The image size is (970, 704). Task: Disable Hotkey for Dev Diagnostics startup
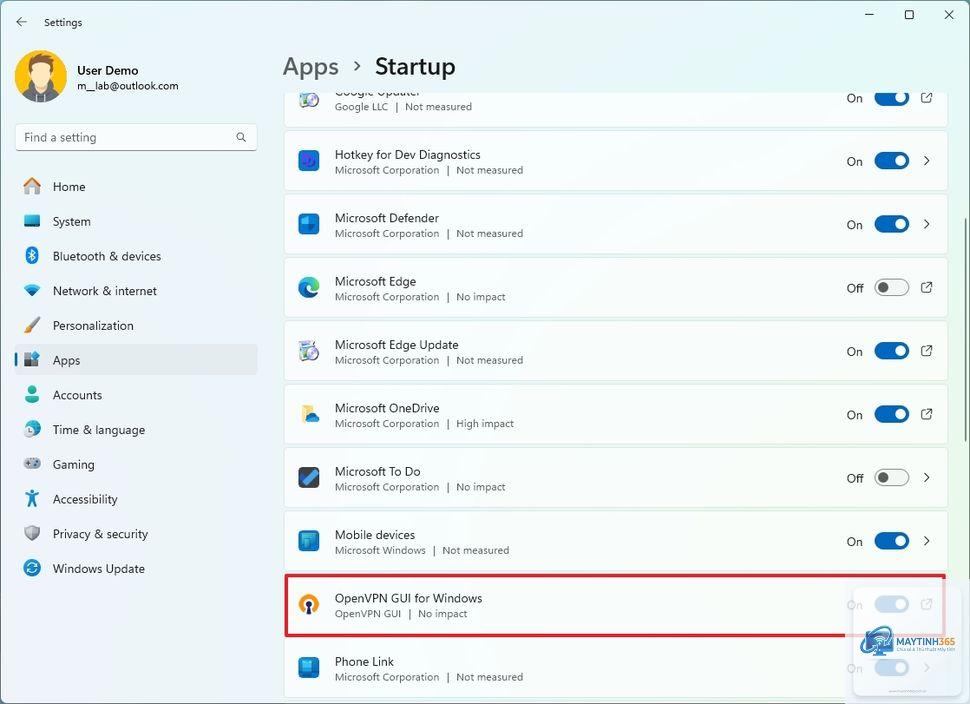point(891,161)
